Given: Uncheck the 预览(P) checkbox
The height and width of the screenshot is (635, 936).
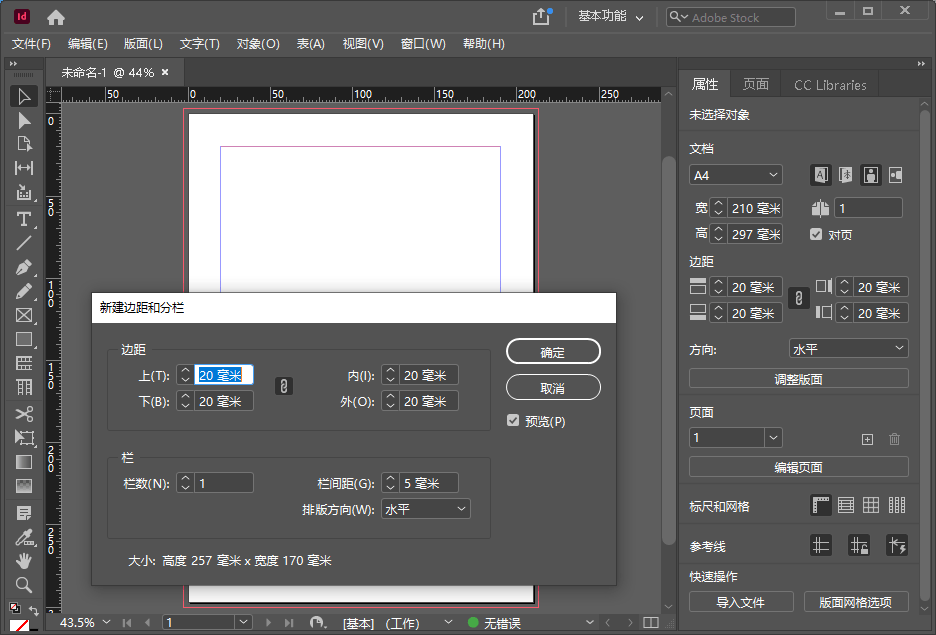Looking at the screenshot, I should (513, 421).
